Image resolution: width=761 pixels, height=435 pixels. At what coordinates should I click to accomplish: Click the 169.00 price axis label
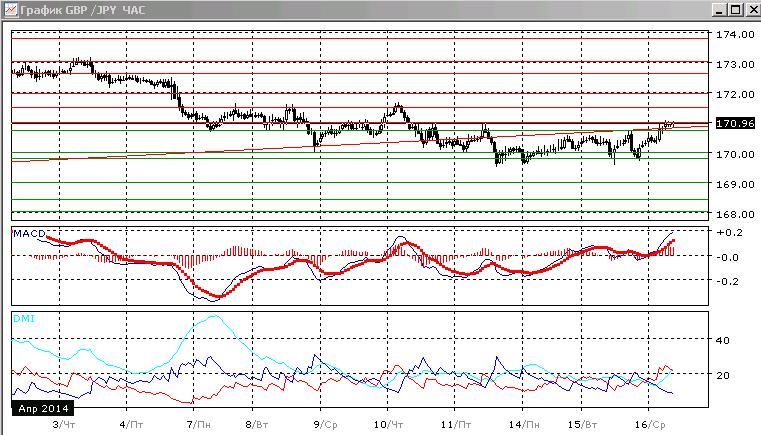[735, 184]
